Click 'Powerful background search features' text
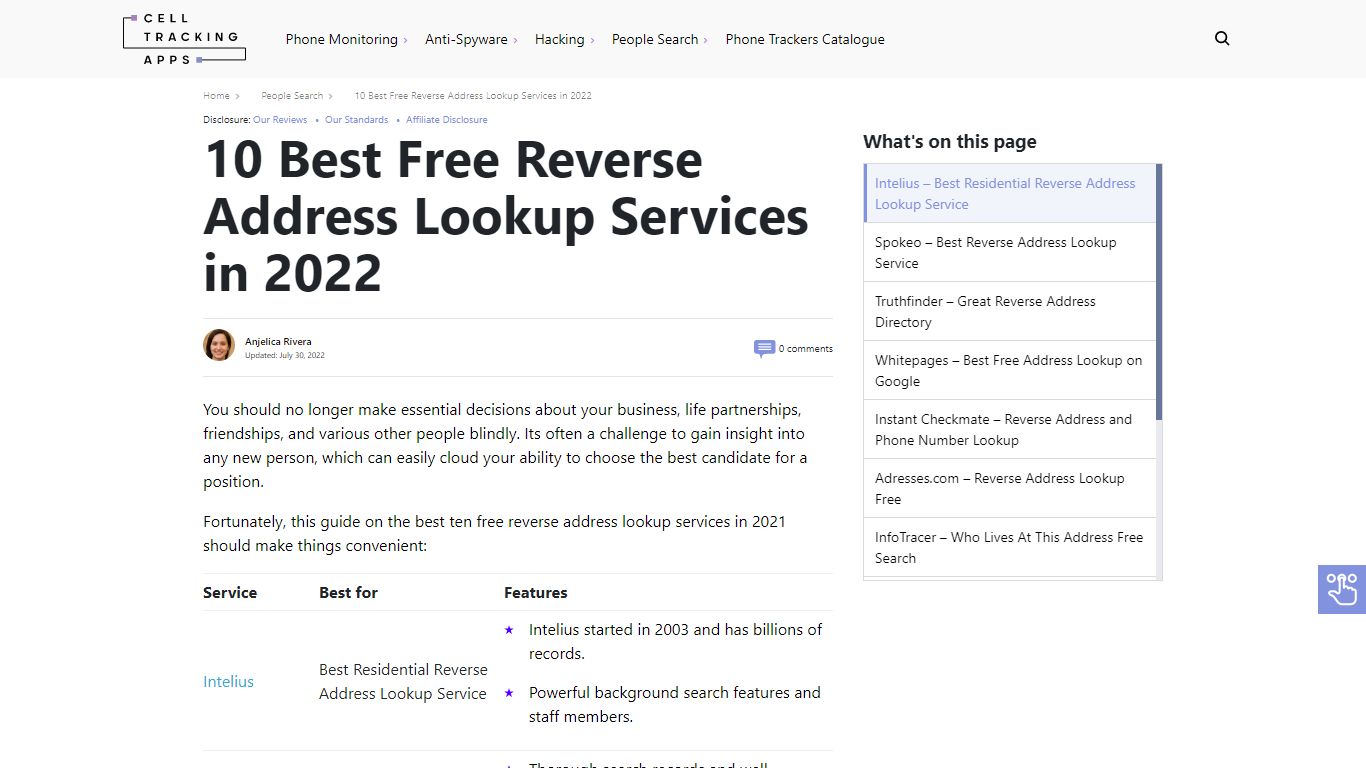 [x=675, y=704]
